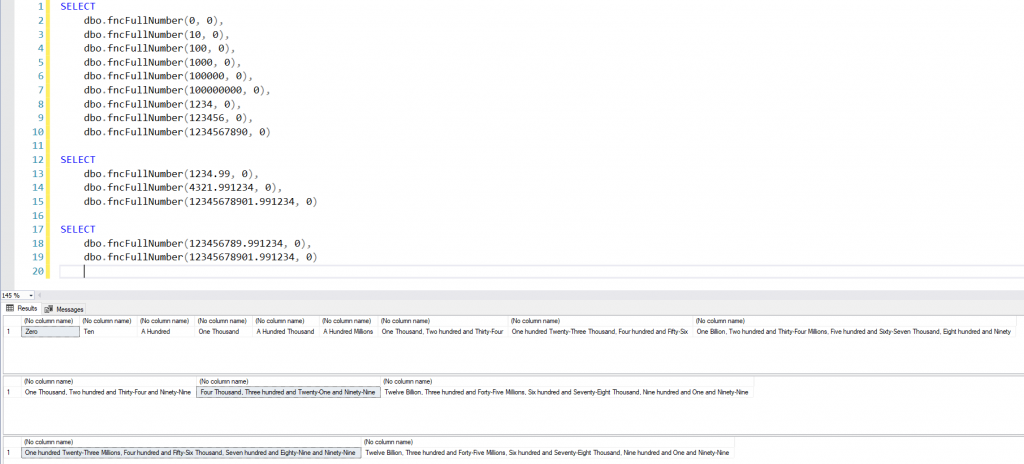Image resolution: width=1024 pixels, height=464 pixels.
Task: Click line number 20 in the editor margin
Action: pos(37,271)
